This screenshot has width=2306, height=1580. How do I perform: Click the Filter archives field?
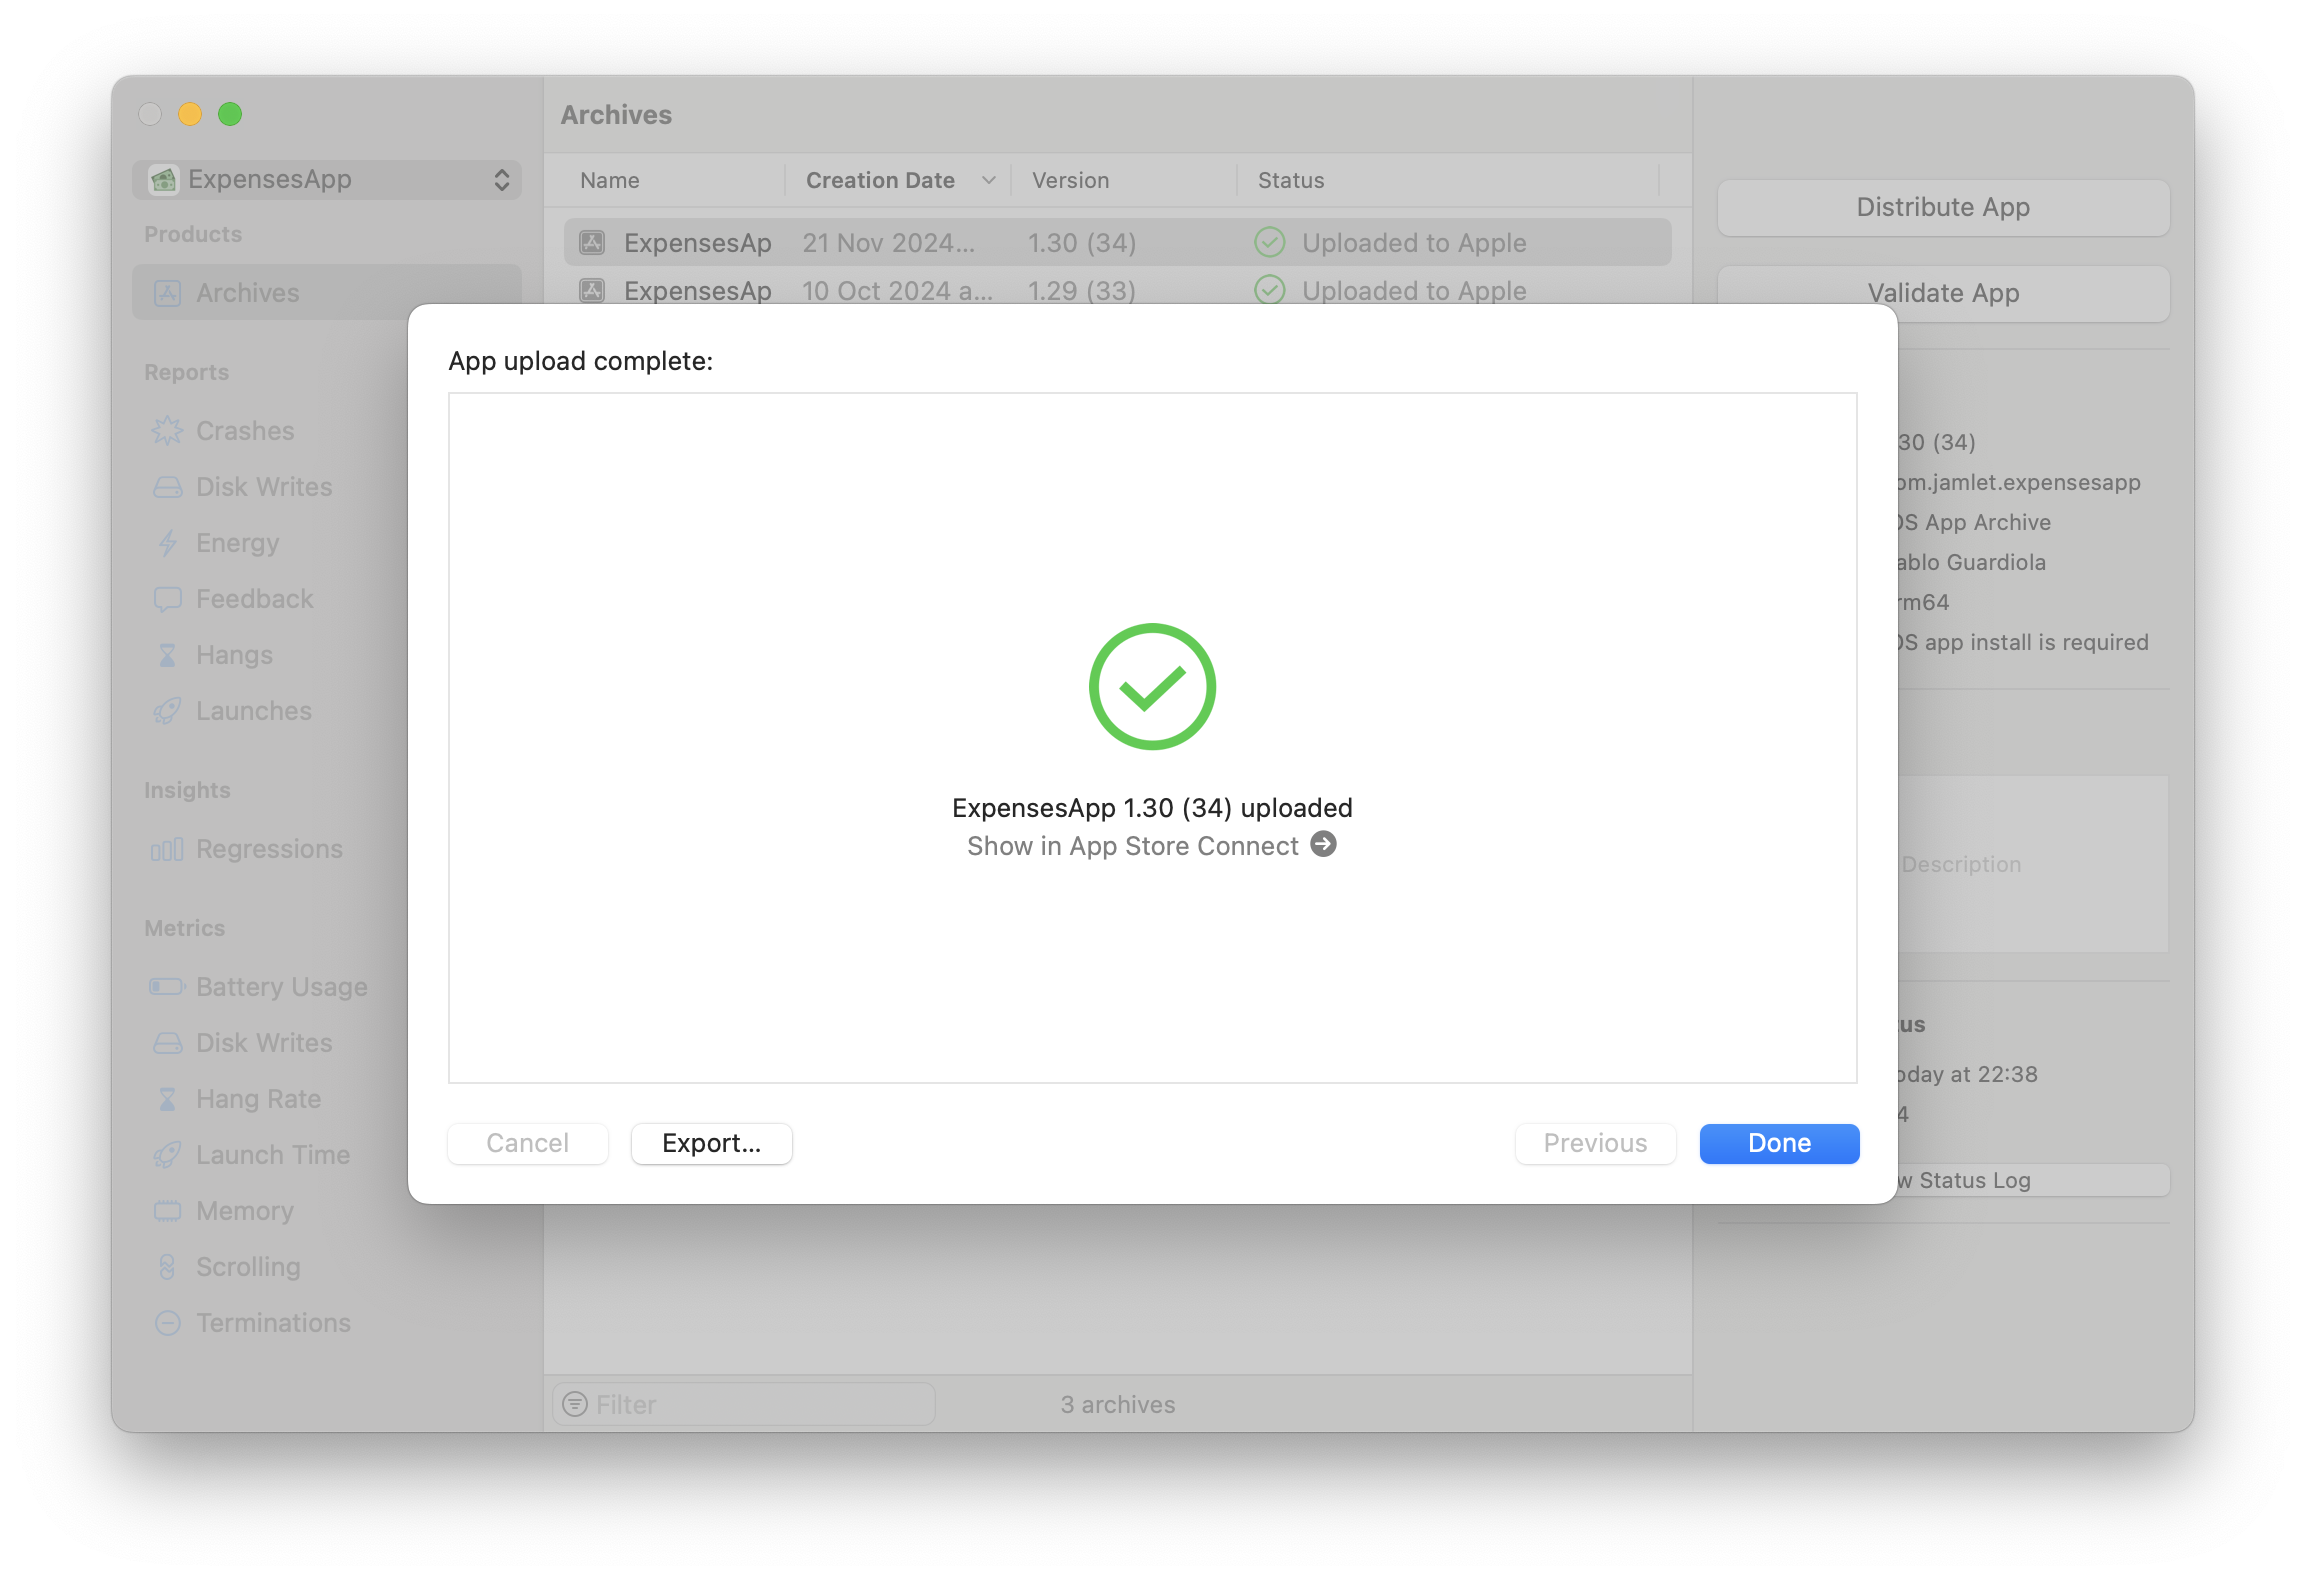pos(744,1404)
